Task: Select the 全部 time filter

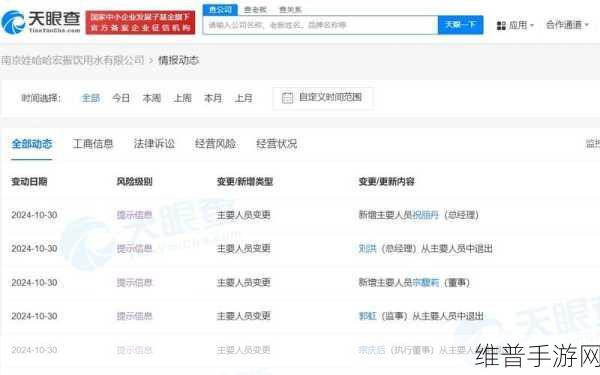Action: (x=91, y=98)
